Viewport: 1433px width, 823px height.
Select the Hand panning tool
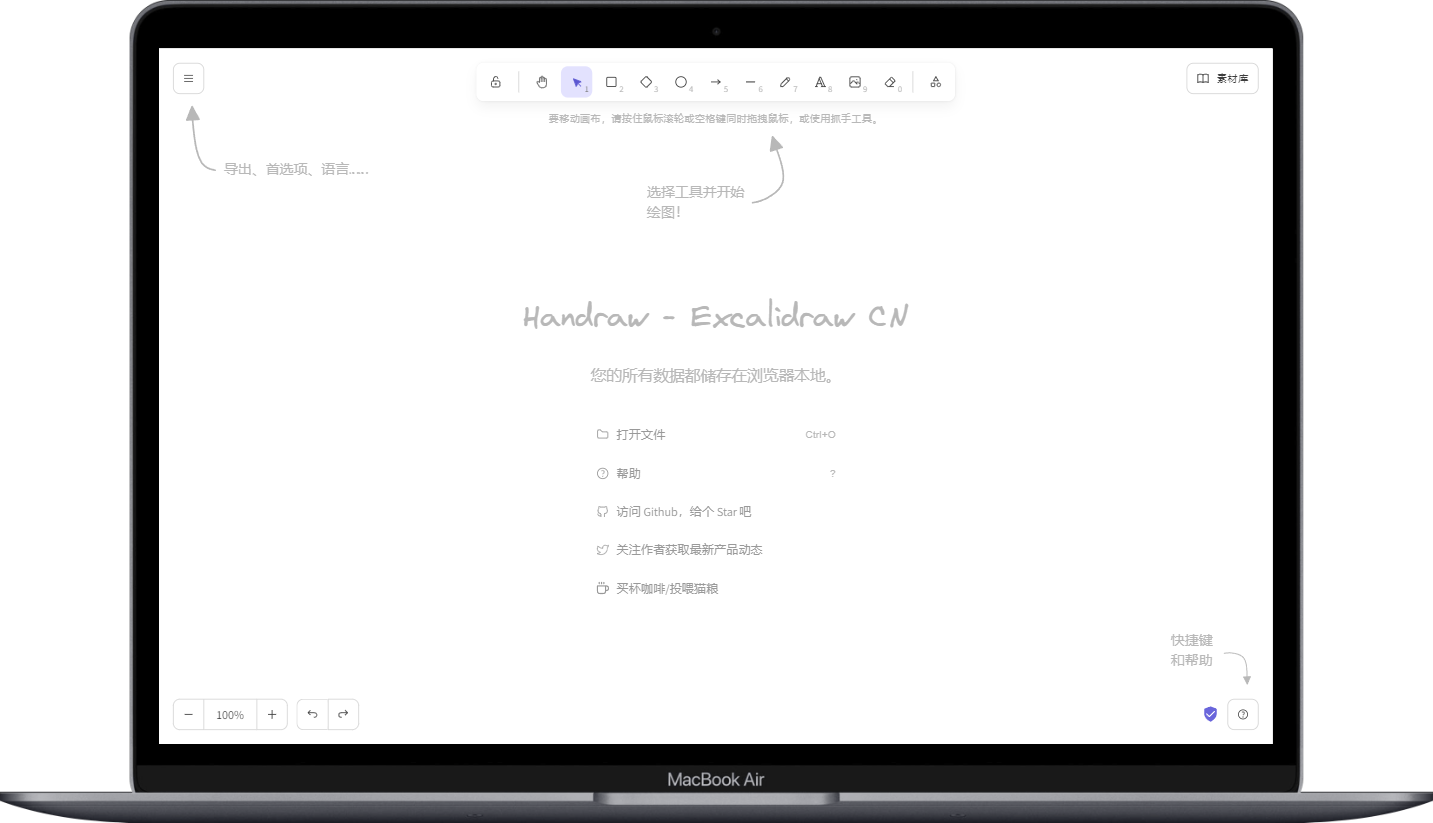pyautogui.click(x=542, y=82)
